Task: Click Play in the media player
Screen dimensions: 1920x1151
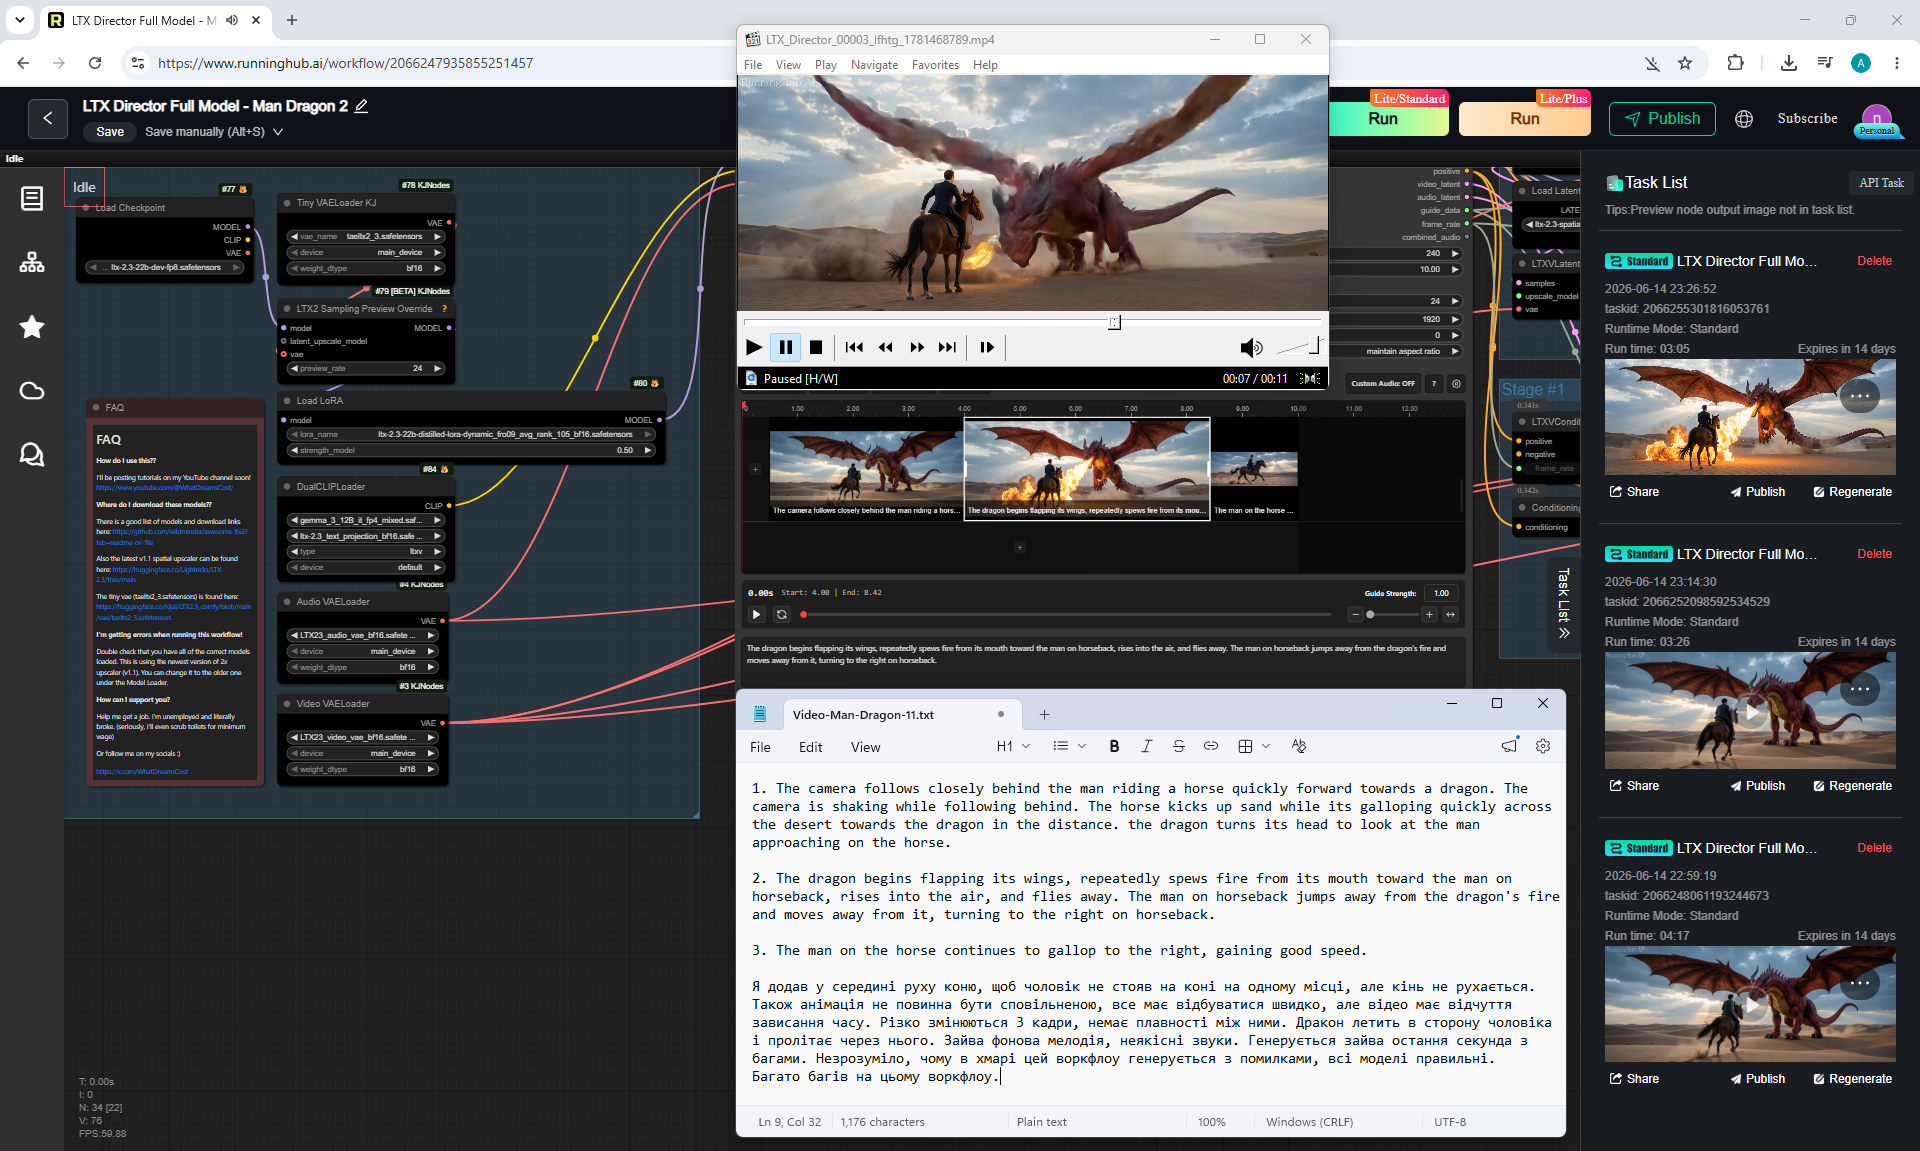Action: click(x=754, y=347)
